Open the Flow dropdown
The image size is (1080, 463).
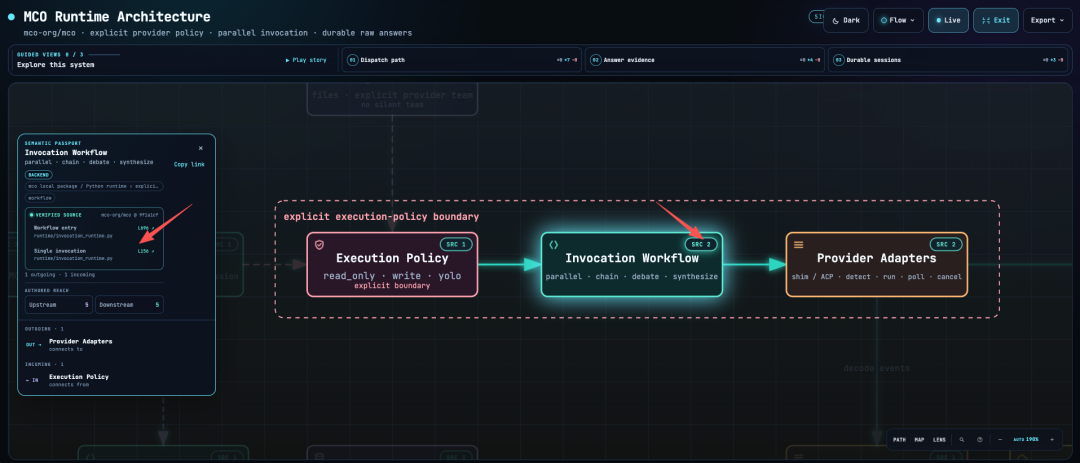[898, 20]
